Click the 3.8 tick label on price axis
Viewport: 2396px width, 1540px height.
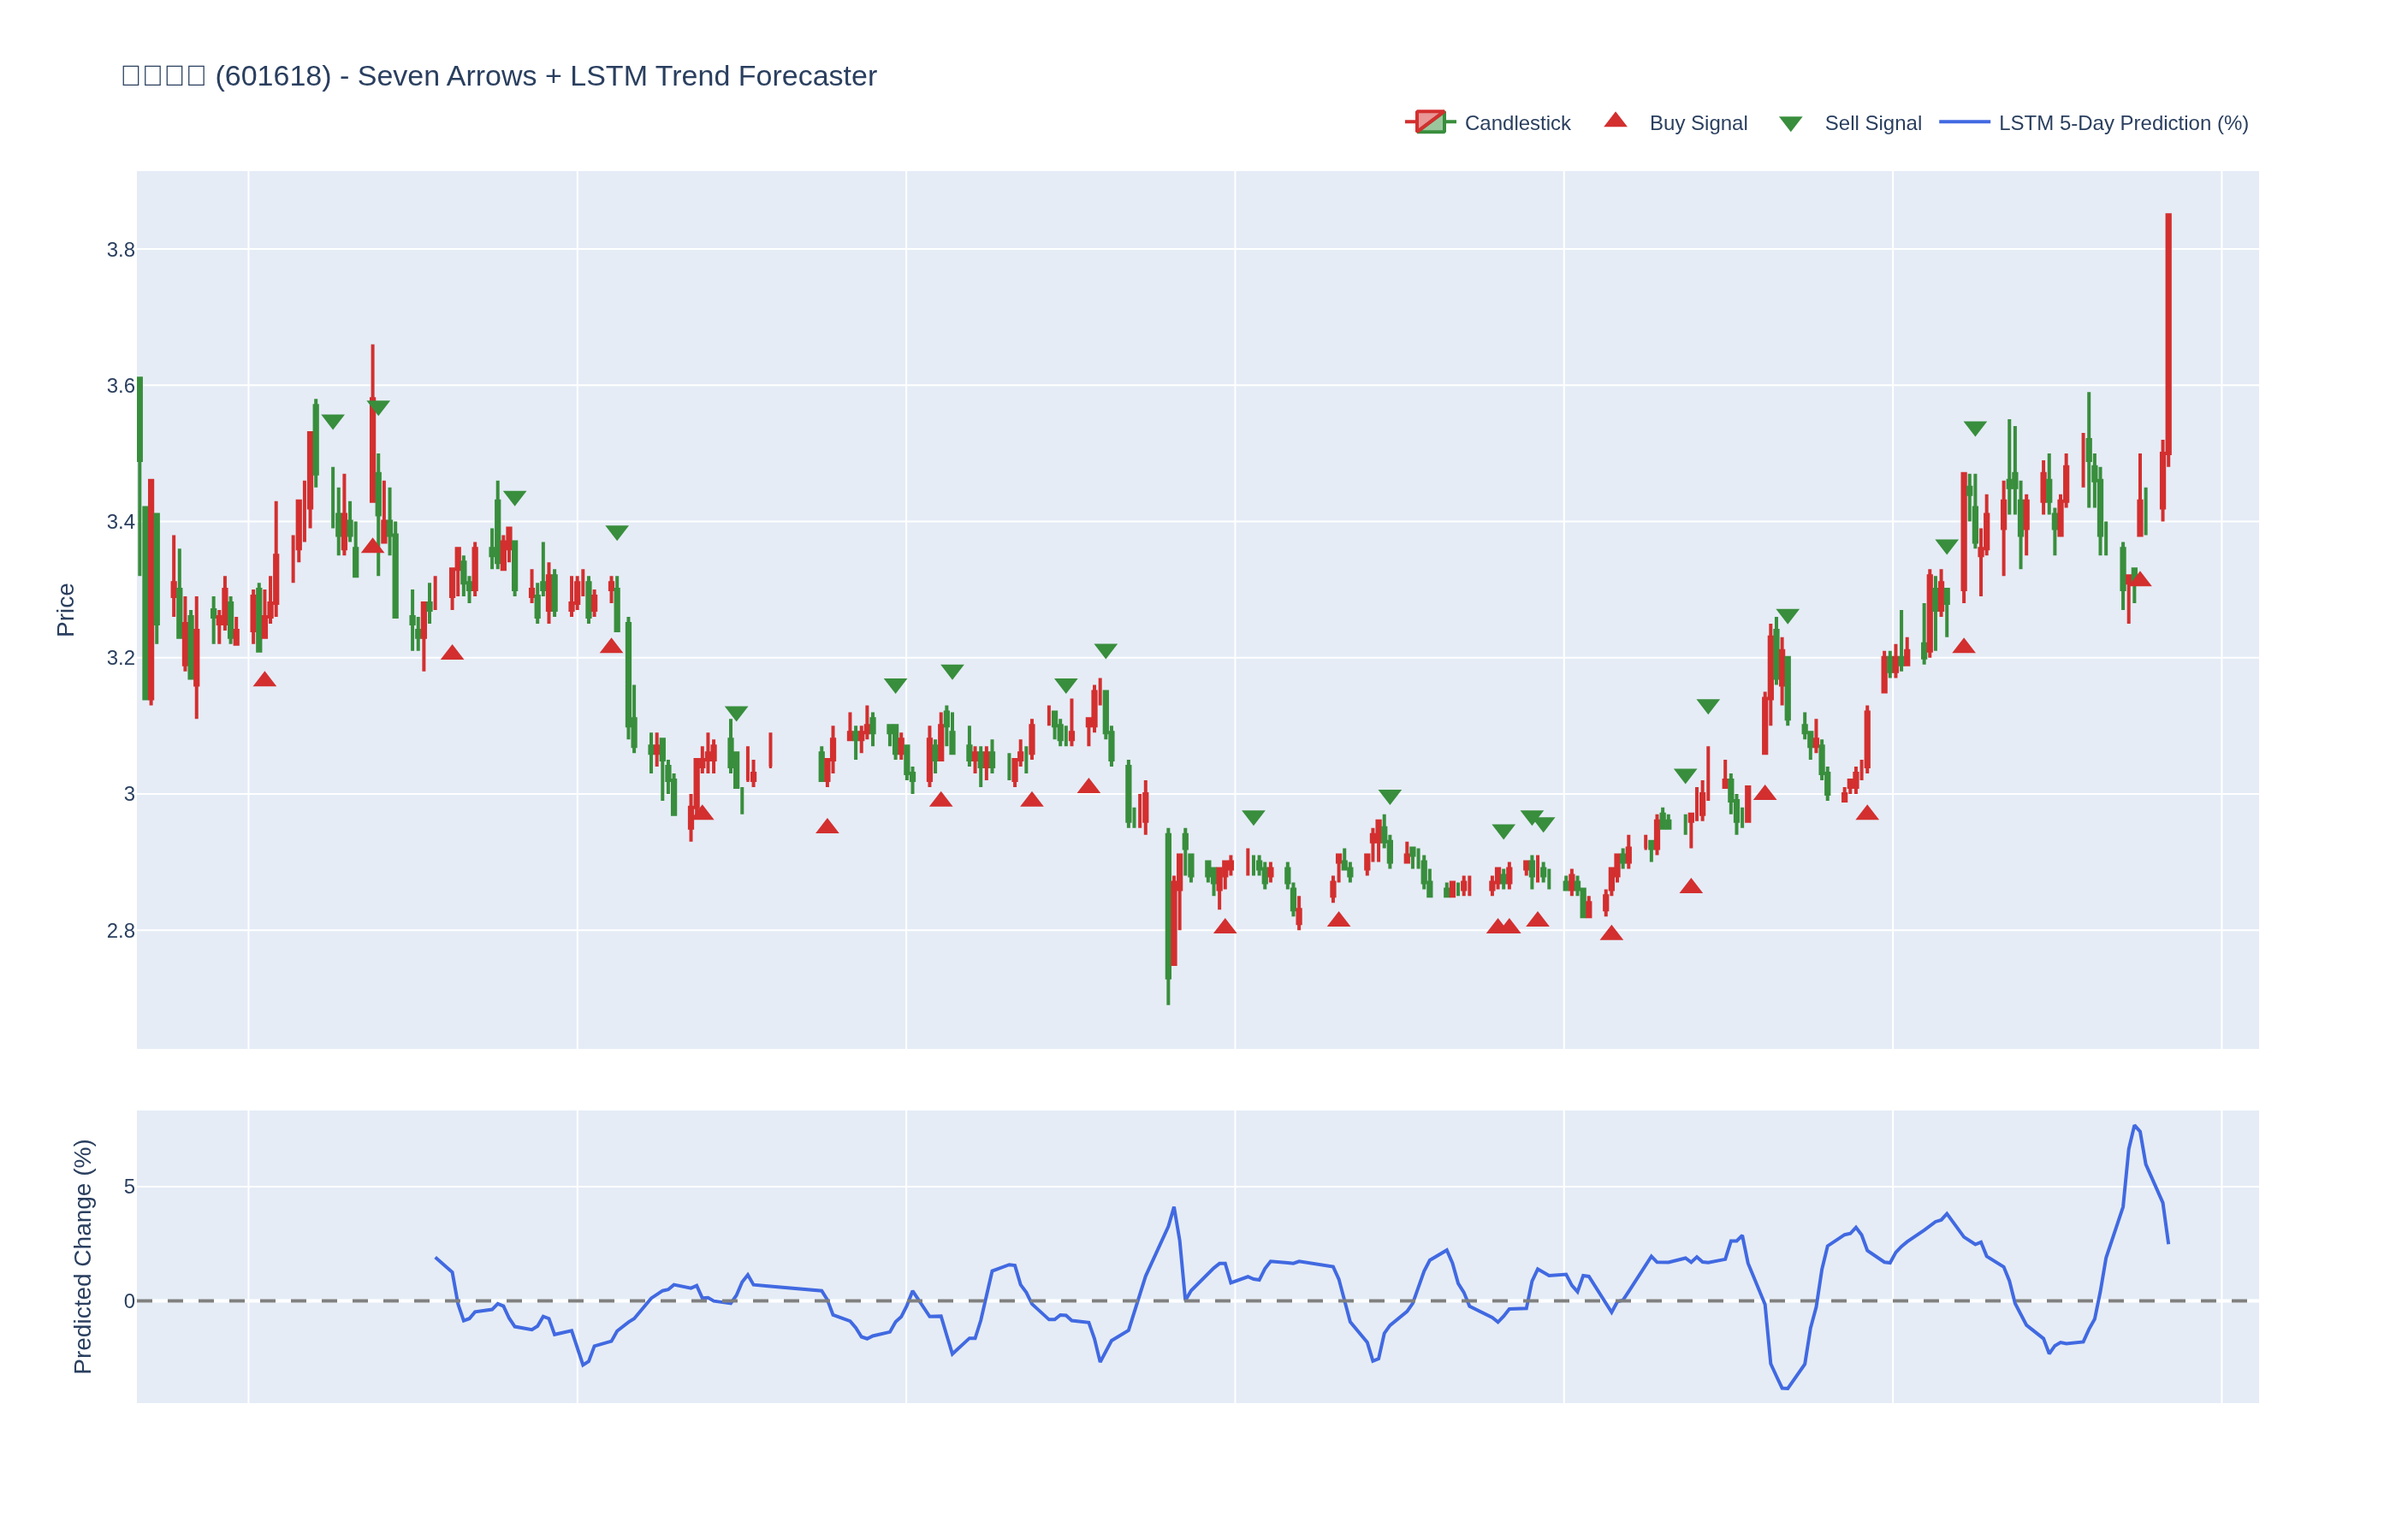point(120,250)
